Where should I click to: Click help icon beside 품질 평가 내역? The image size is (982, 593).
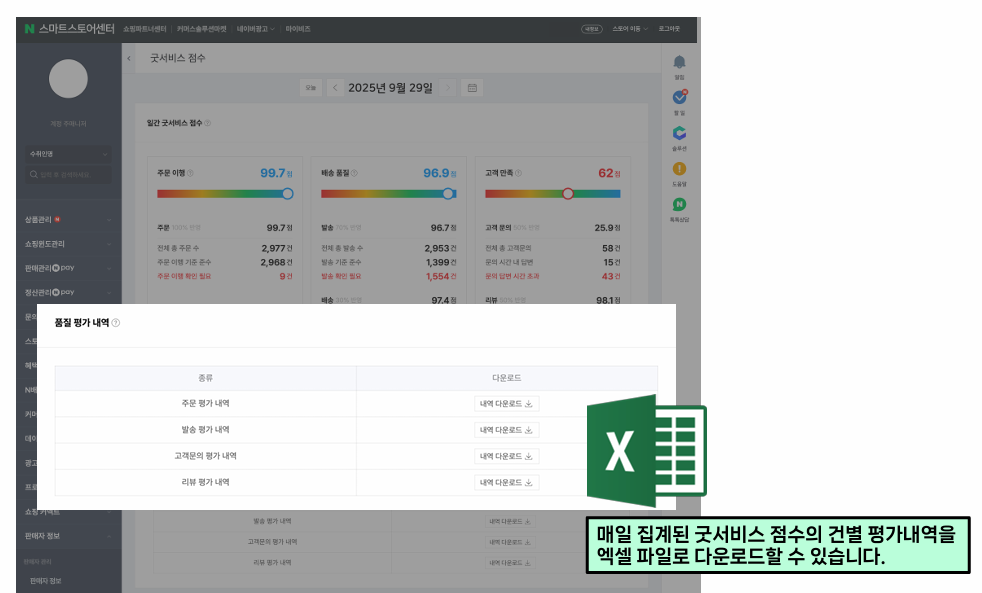116,323
